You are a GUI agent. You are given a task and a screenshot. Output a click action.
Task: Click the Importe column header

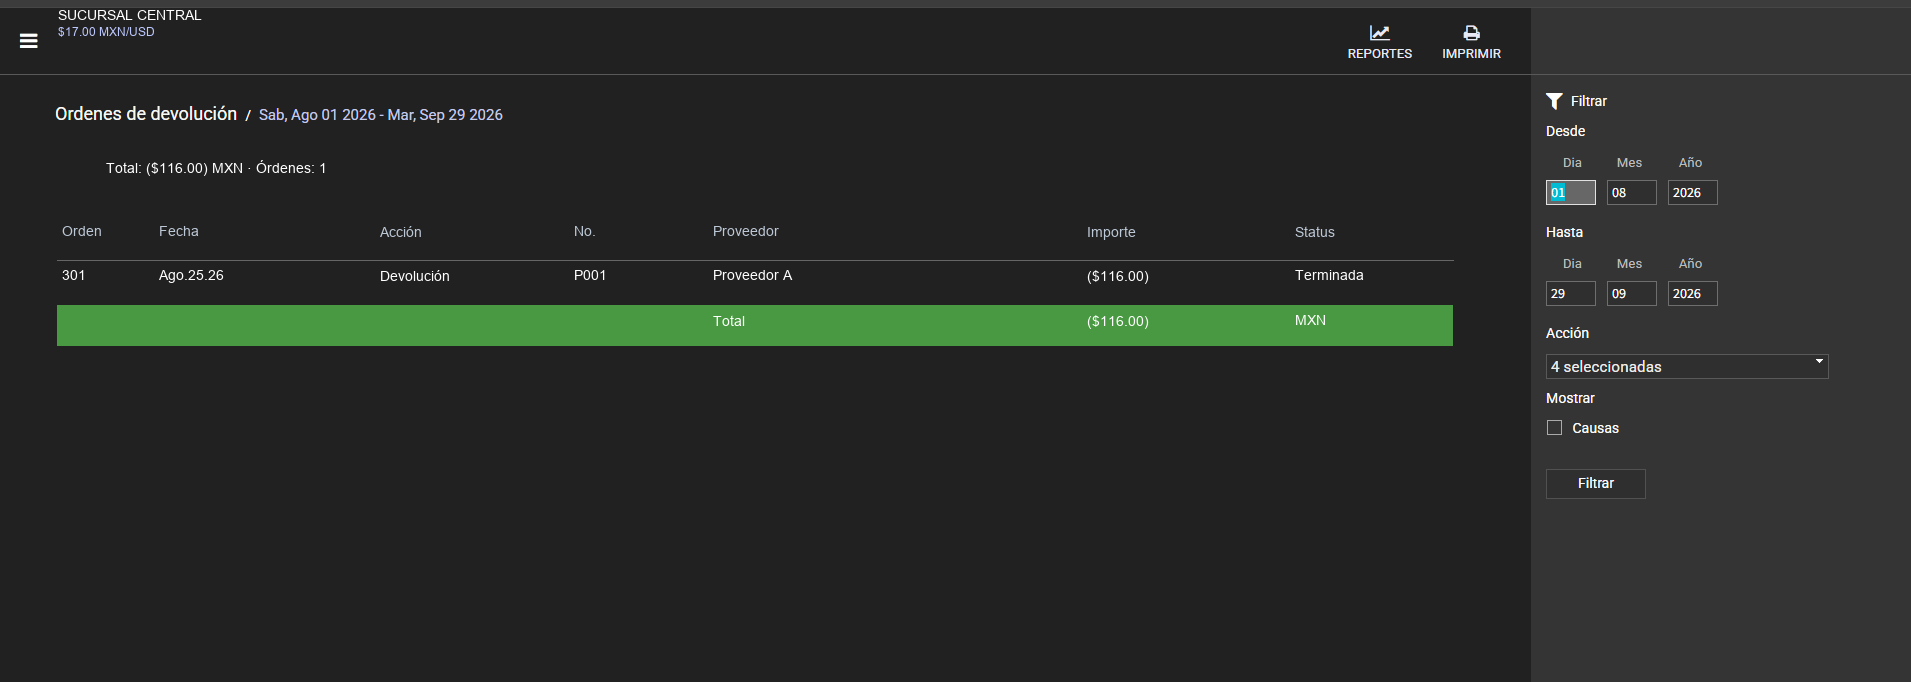click(x=1111, y=232)
